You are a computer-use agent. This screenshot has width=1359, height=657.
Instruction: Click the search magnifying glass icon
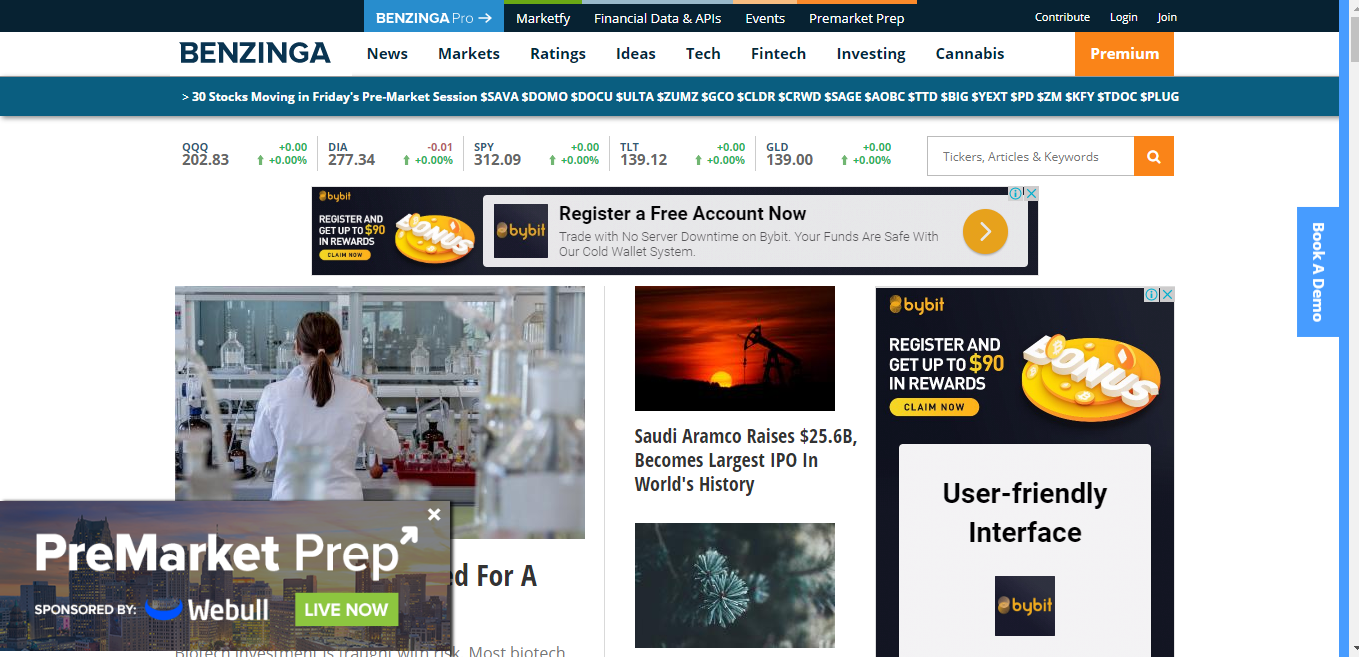click(x=1153, y=156)
